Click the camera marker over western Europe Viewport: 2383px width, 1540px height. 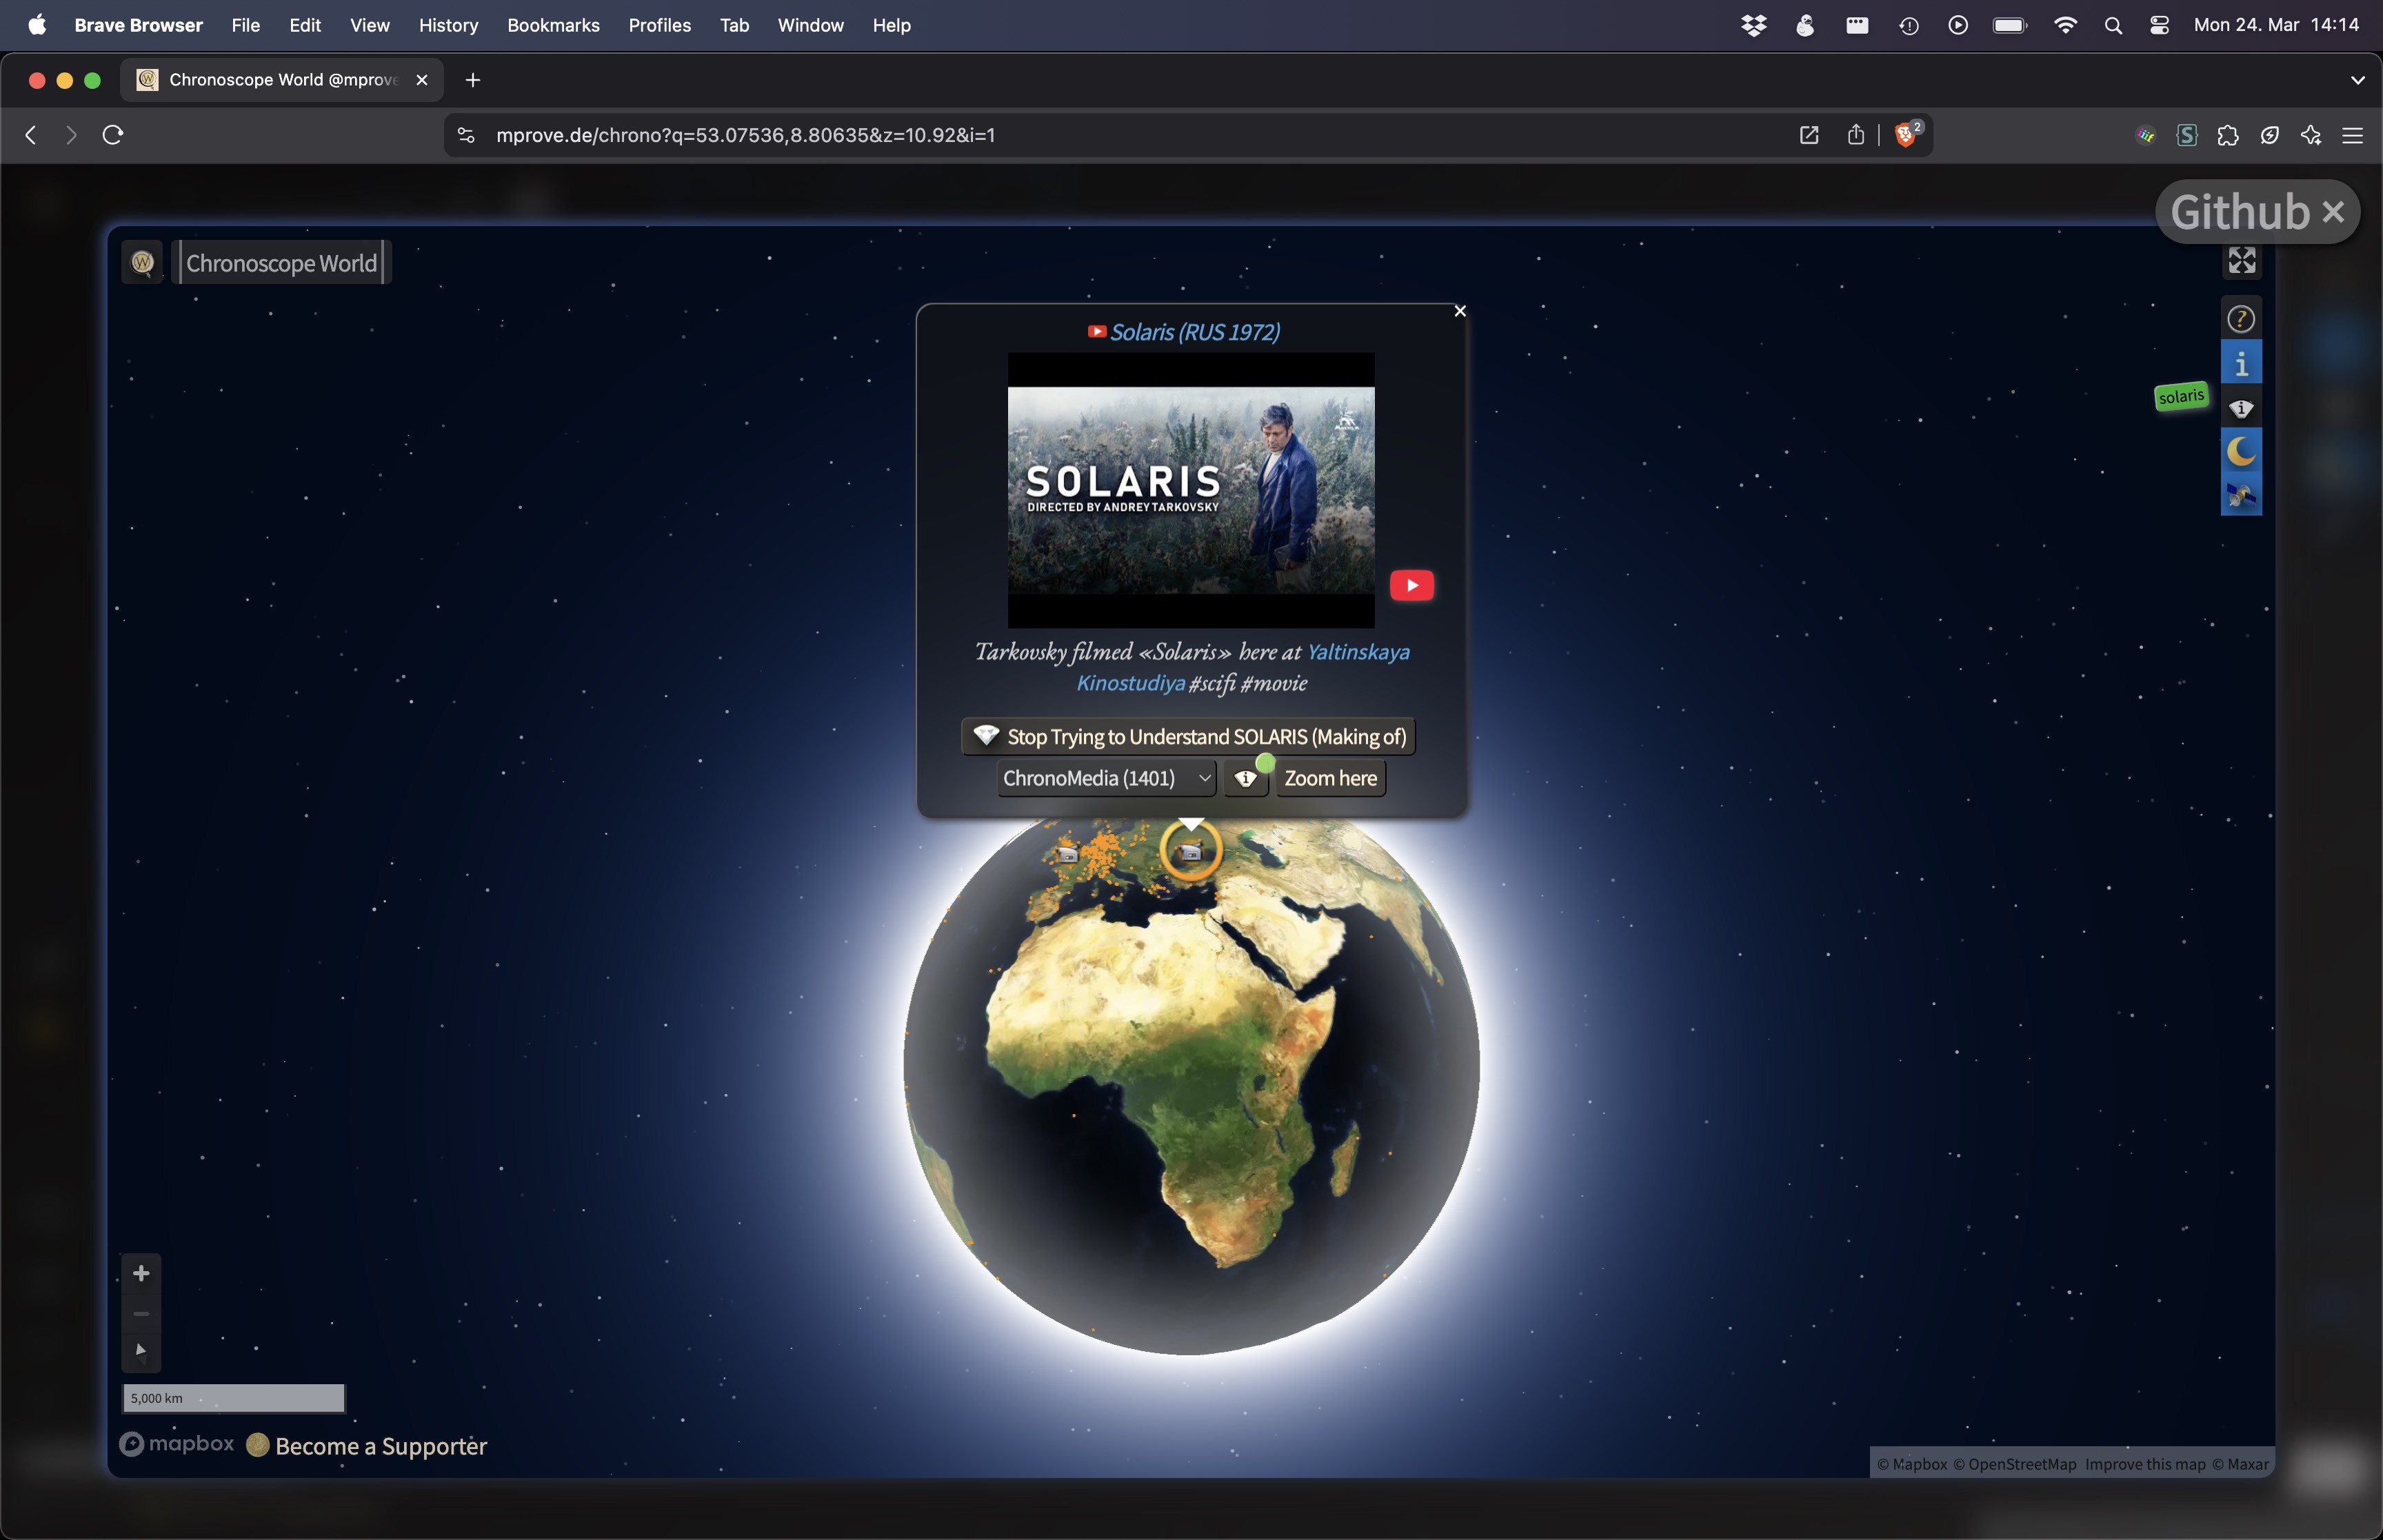click(1067, 855)
